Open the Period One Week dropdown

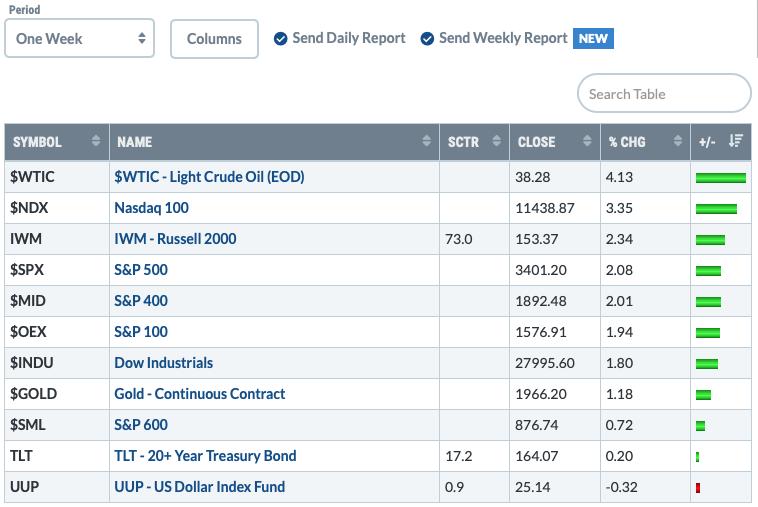(80, 39)
